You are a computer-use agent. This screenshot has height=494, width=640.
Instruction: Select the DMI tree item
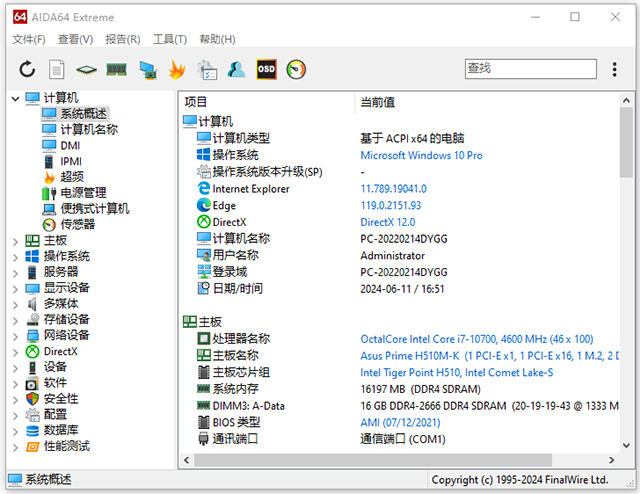pos(70,146)
